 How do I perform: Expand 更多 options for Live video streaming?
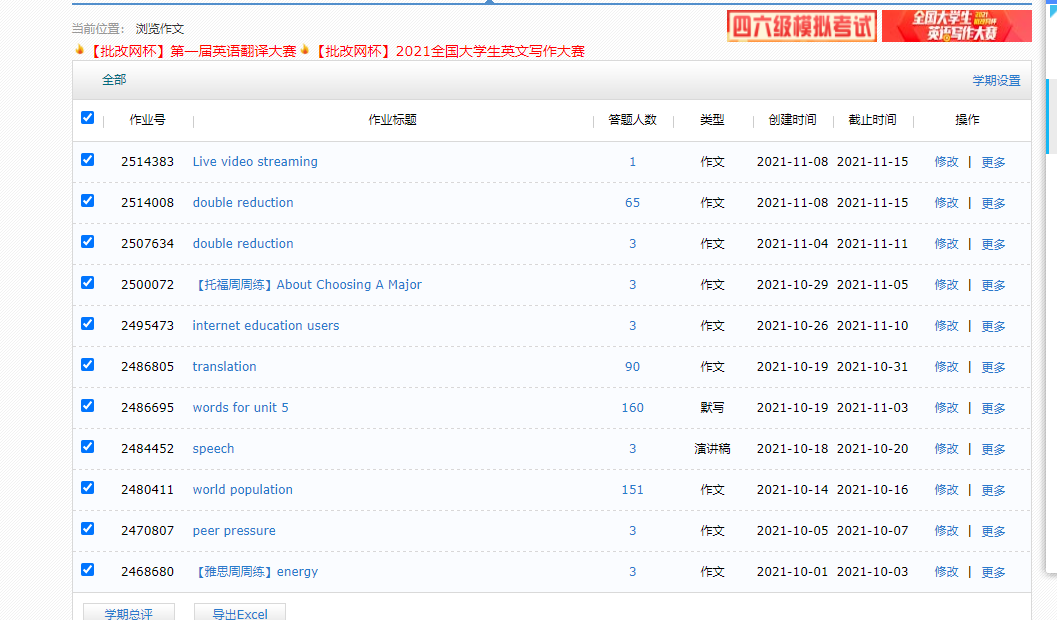point(993,162)
